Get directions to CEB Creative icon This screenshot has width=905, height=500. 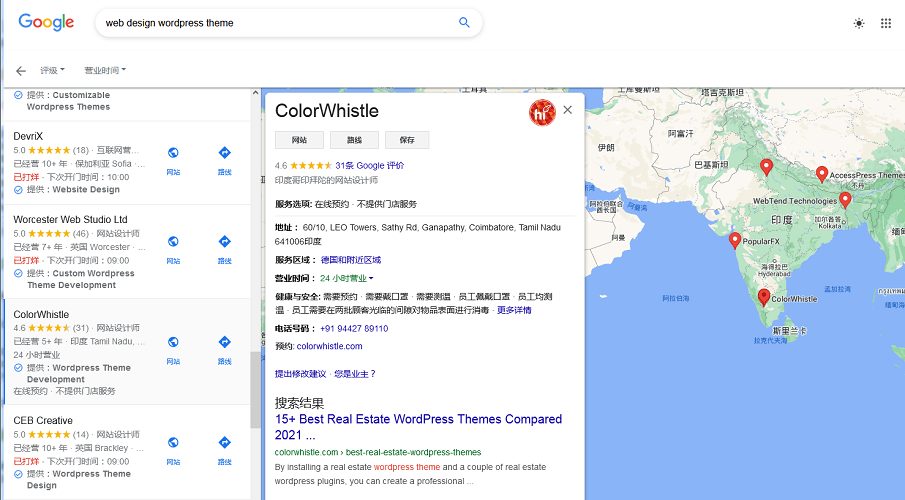225,442
